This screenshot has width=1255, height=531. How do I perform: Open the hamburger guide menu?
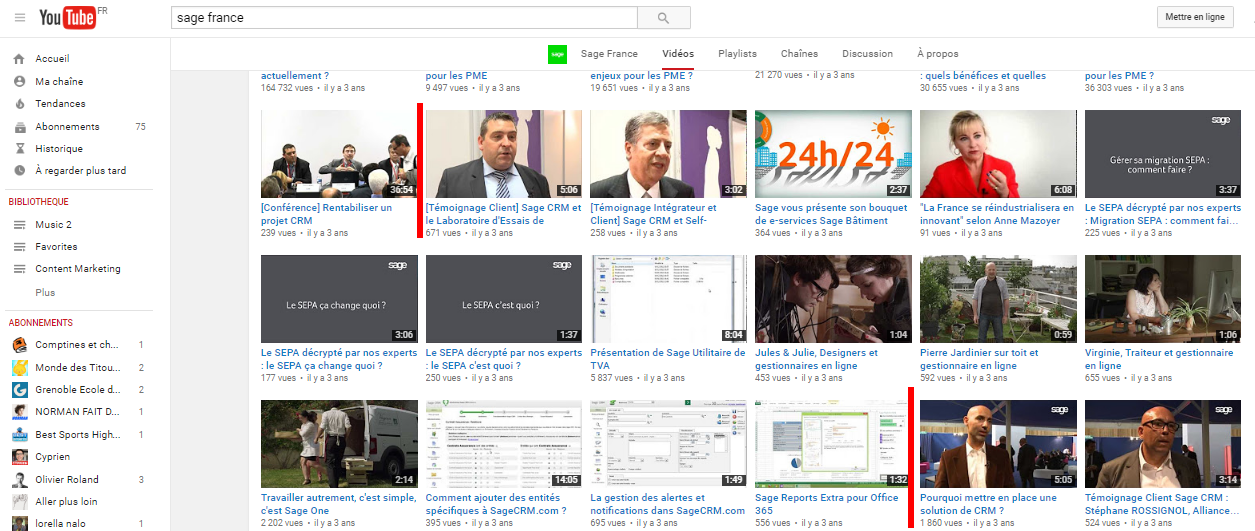(20, 18)
